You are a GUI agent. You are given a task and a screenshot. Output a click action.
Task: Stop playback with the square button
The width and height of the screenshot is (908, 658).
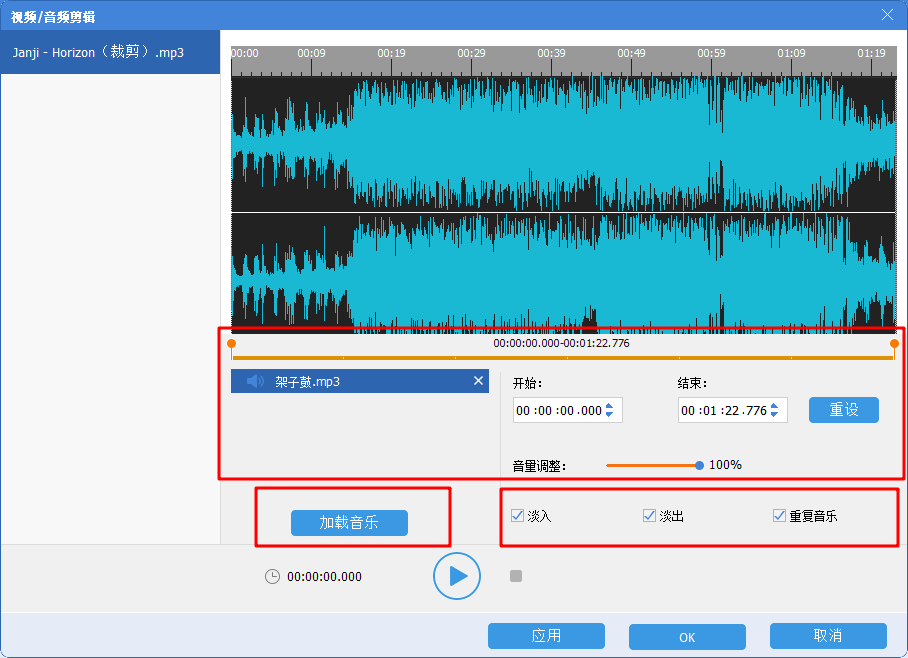[516, 576]
